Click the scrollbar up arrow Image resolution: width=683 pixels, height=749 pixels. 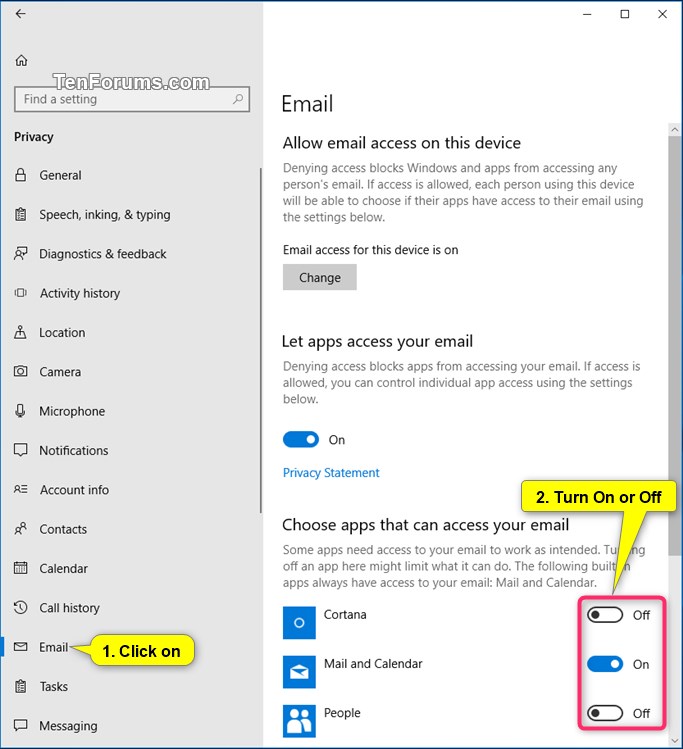click(x=674, y=129)
